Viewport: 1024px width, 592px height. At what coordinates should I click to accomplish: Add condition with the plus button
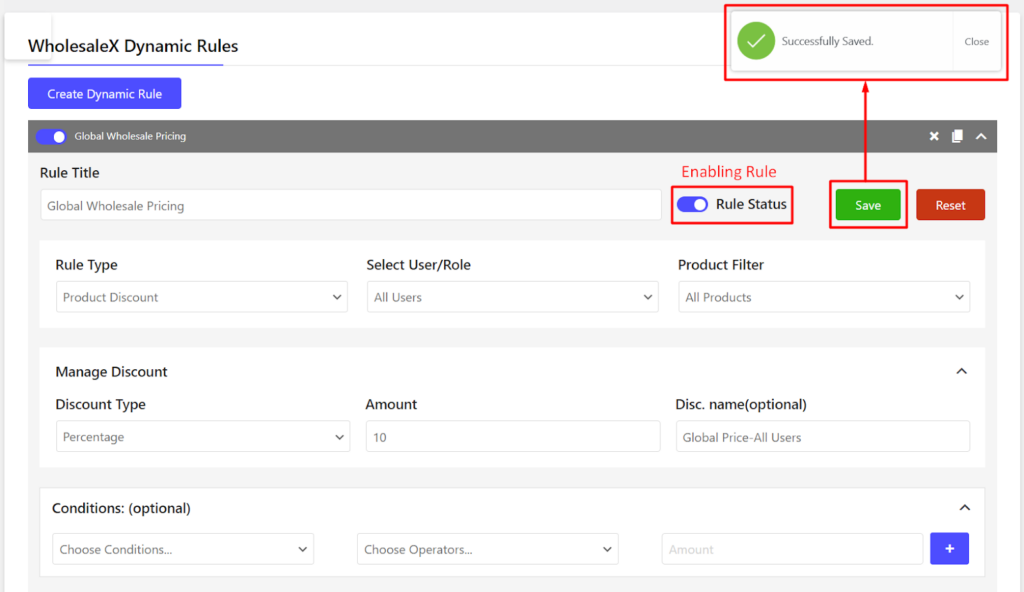click(x=949, y=549)
